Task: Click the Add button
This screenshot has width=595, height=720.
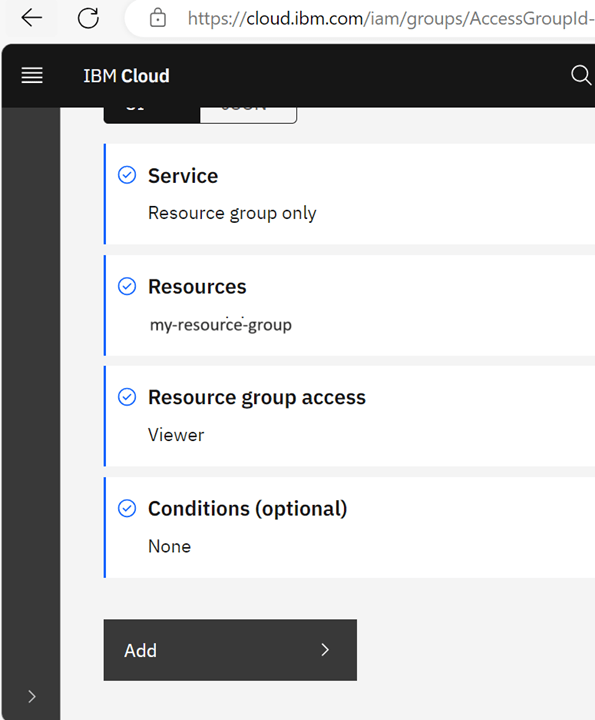Action: (x=230, y=650)
